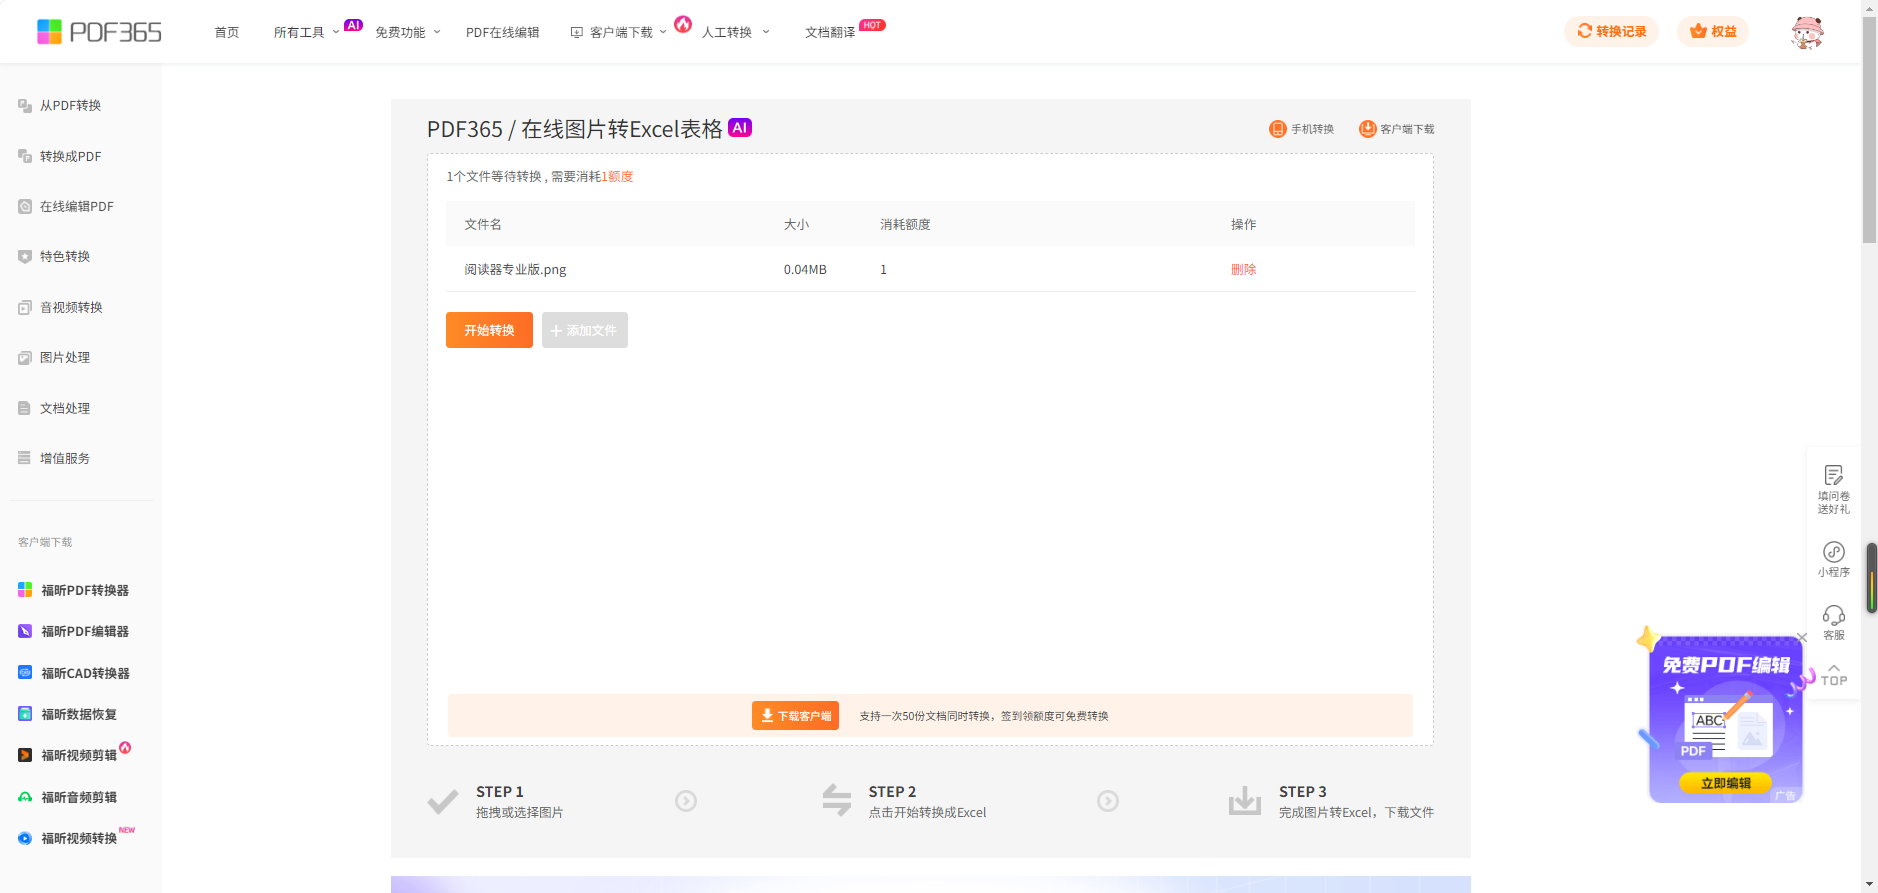This screenshot has width=1878, height=893.
Task: Click the page vertical scrollbar
Action: click(1869, 130)
